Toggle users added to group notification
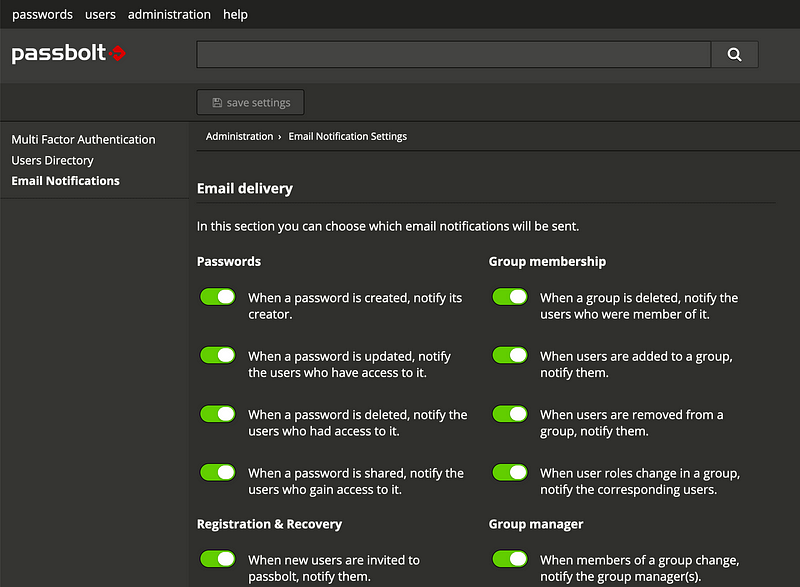Viewport: 800px width, 587px height. click(510, 355)
